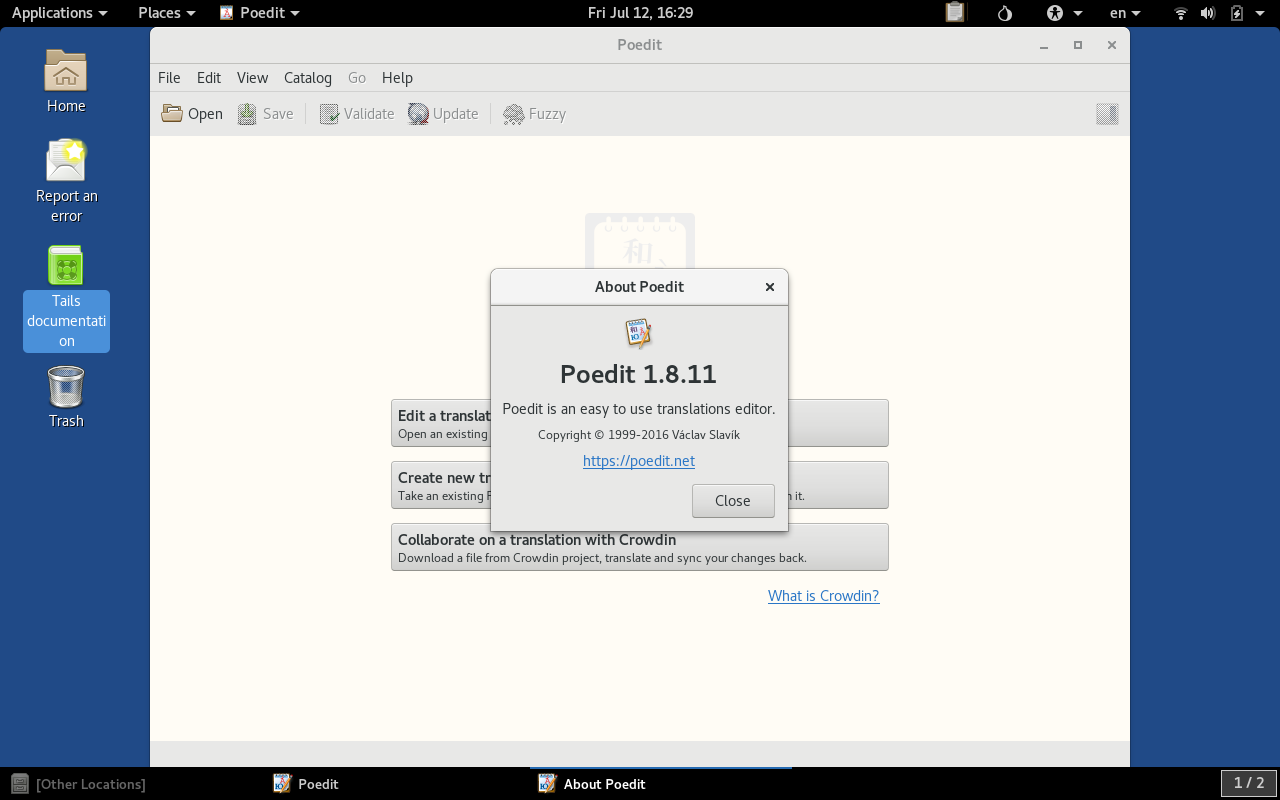The width and height of the screenshot is (1280, 800).
Task: Click the Validate toolbar icon
Action: (329, 114)
